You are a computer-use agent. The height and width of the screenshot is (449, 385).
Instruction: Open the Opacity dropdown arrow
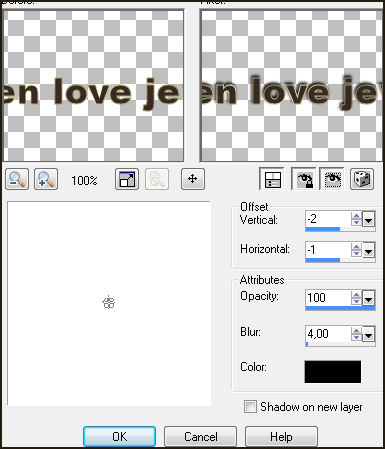369,298
